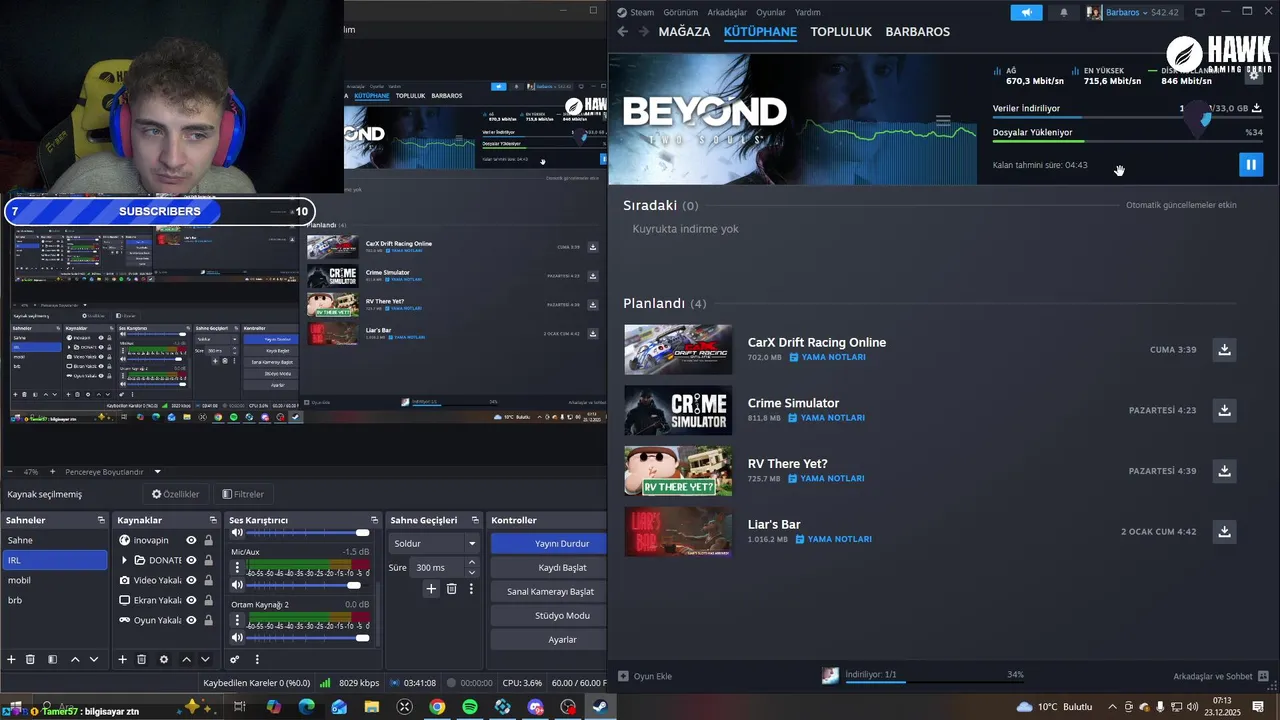This screenshot has height=720, width=1280.
Task: Open the Steam taskbar icon
Action: coord(600,707)
